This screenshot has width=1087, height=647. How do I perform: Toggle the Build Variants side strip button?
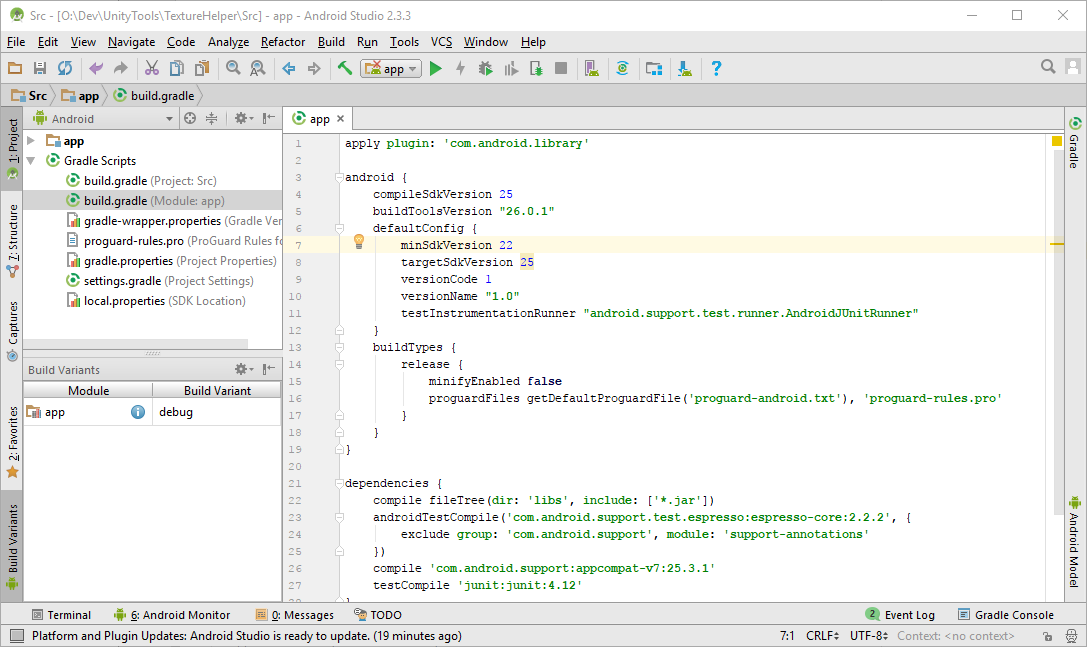pyautogui.click(x=12, y=547)
